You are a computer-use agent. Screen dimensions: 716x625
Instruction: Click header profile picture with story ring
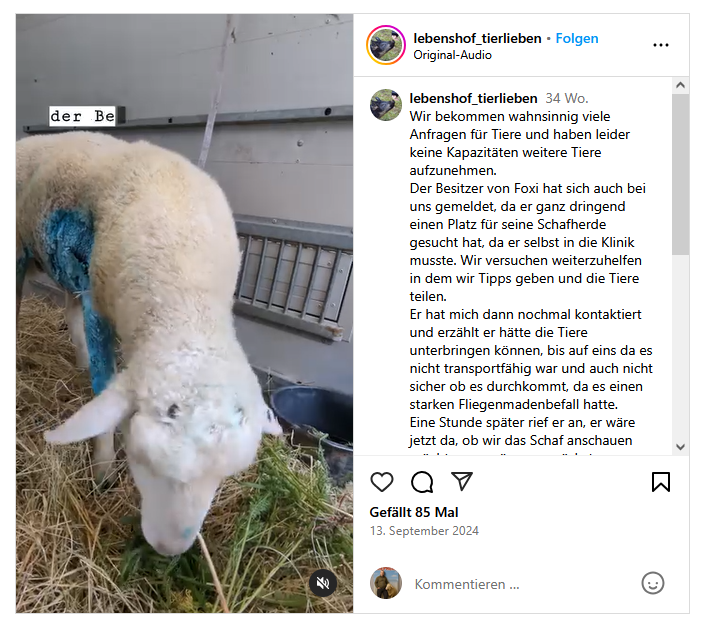(x=386, y=45)
